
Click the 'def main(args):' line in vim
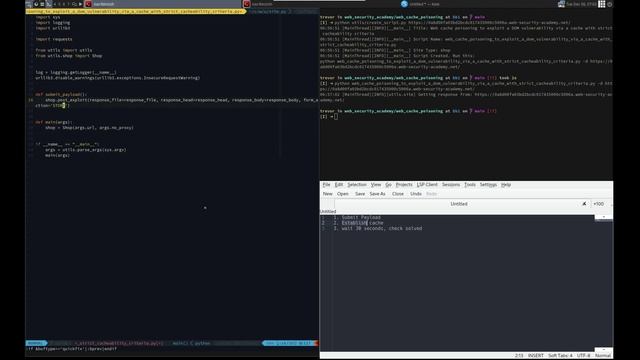[53, 122]
